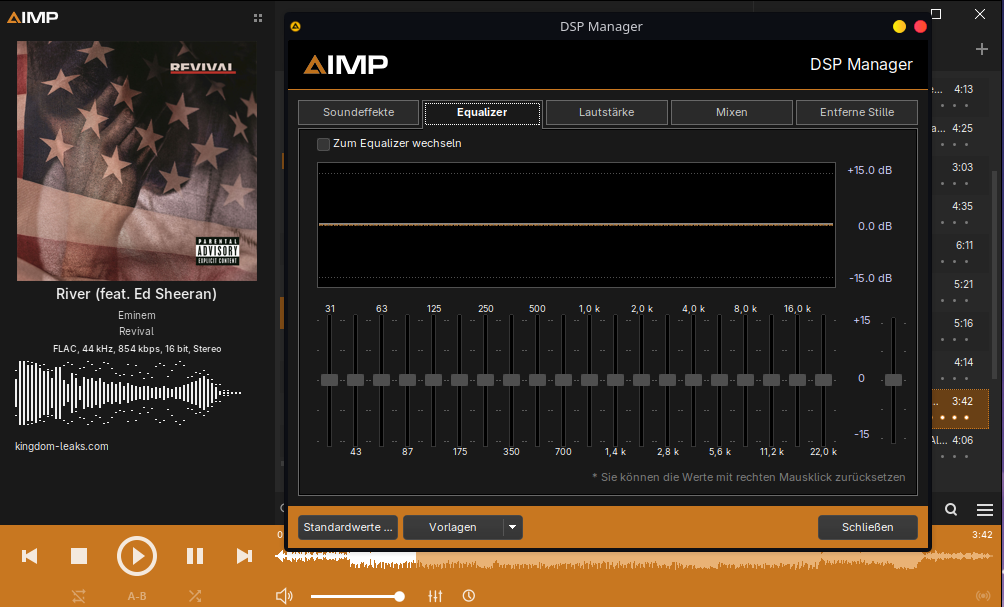1004x607 pixels.
Task: Seek within the waveform progress bar
Action: (634, 560)
